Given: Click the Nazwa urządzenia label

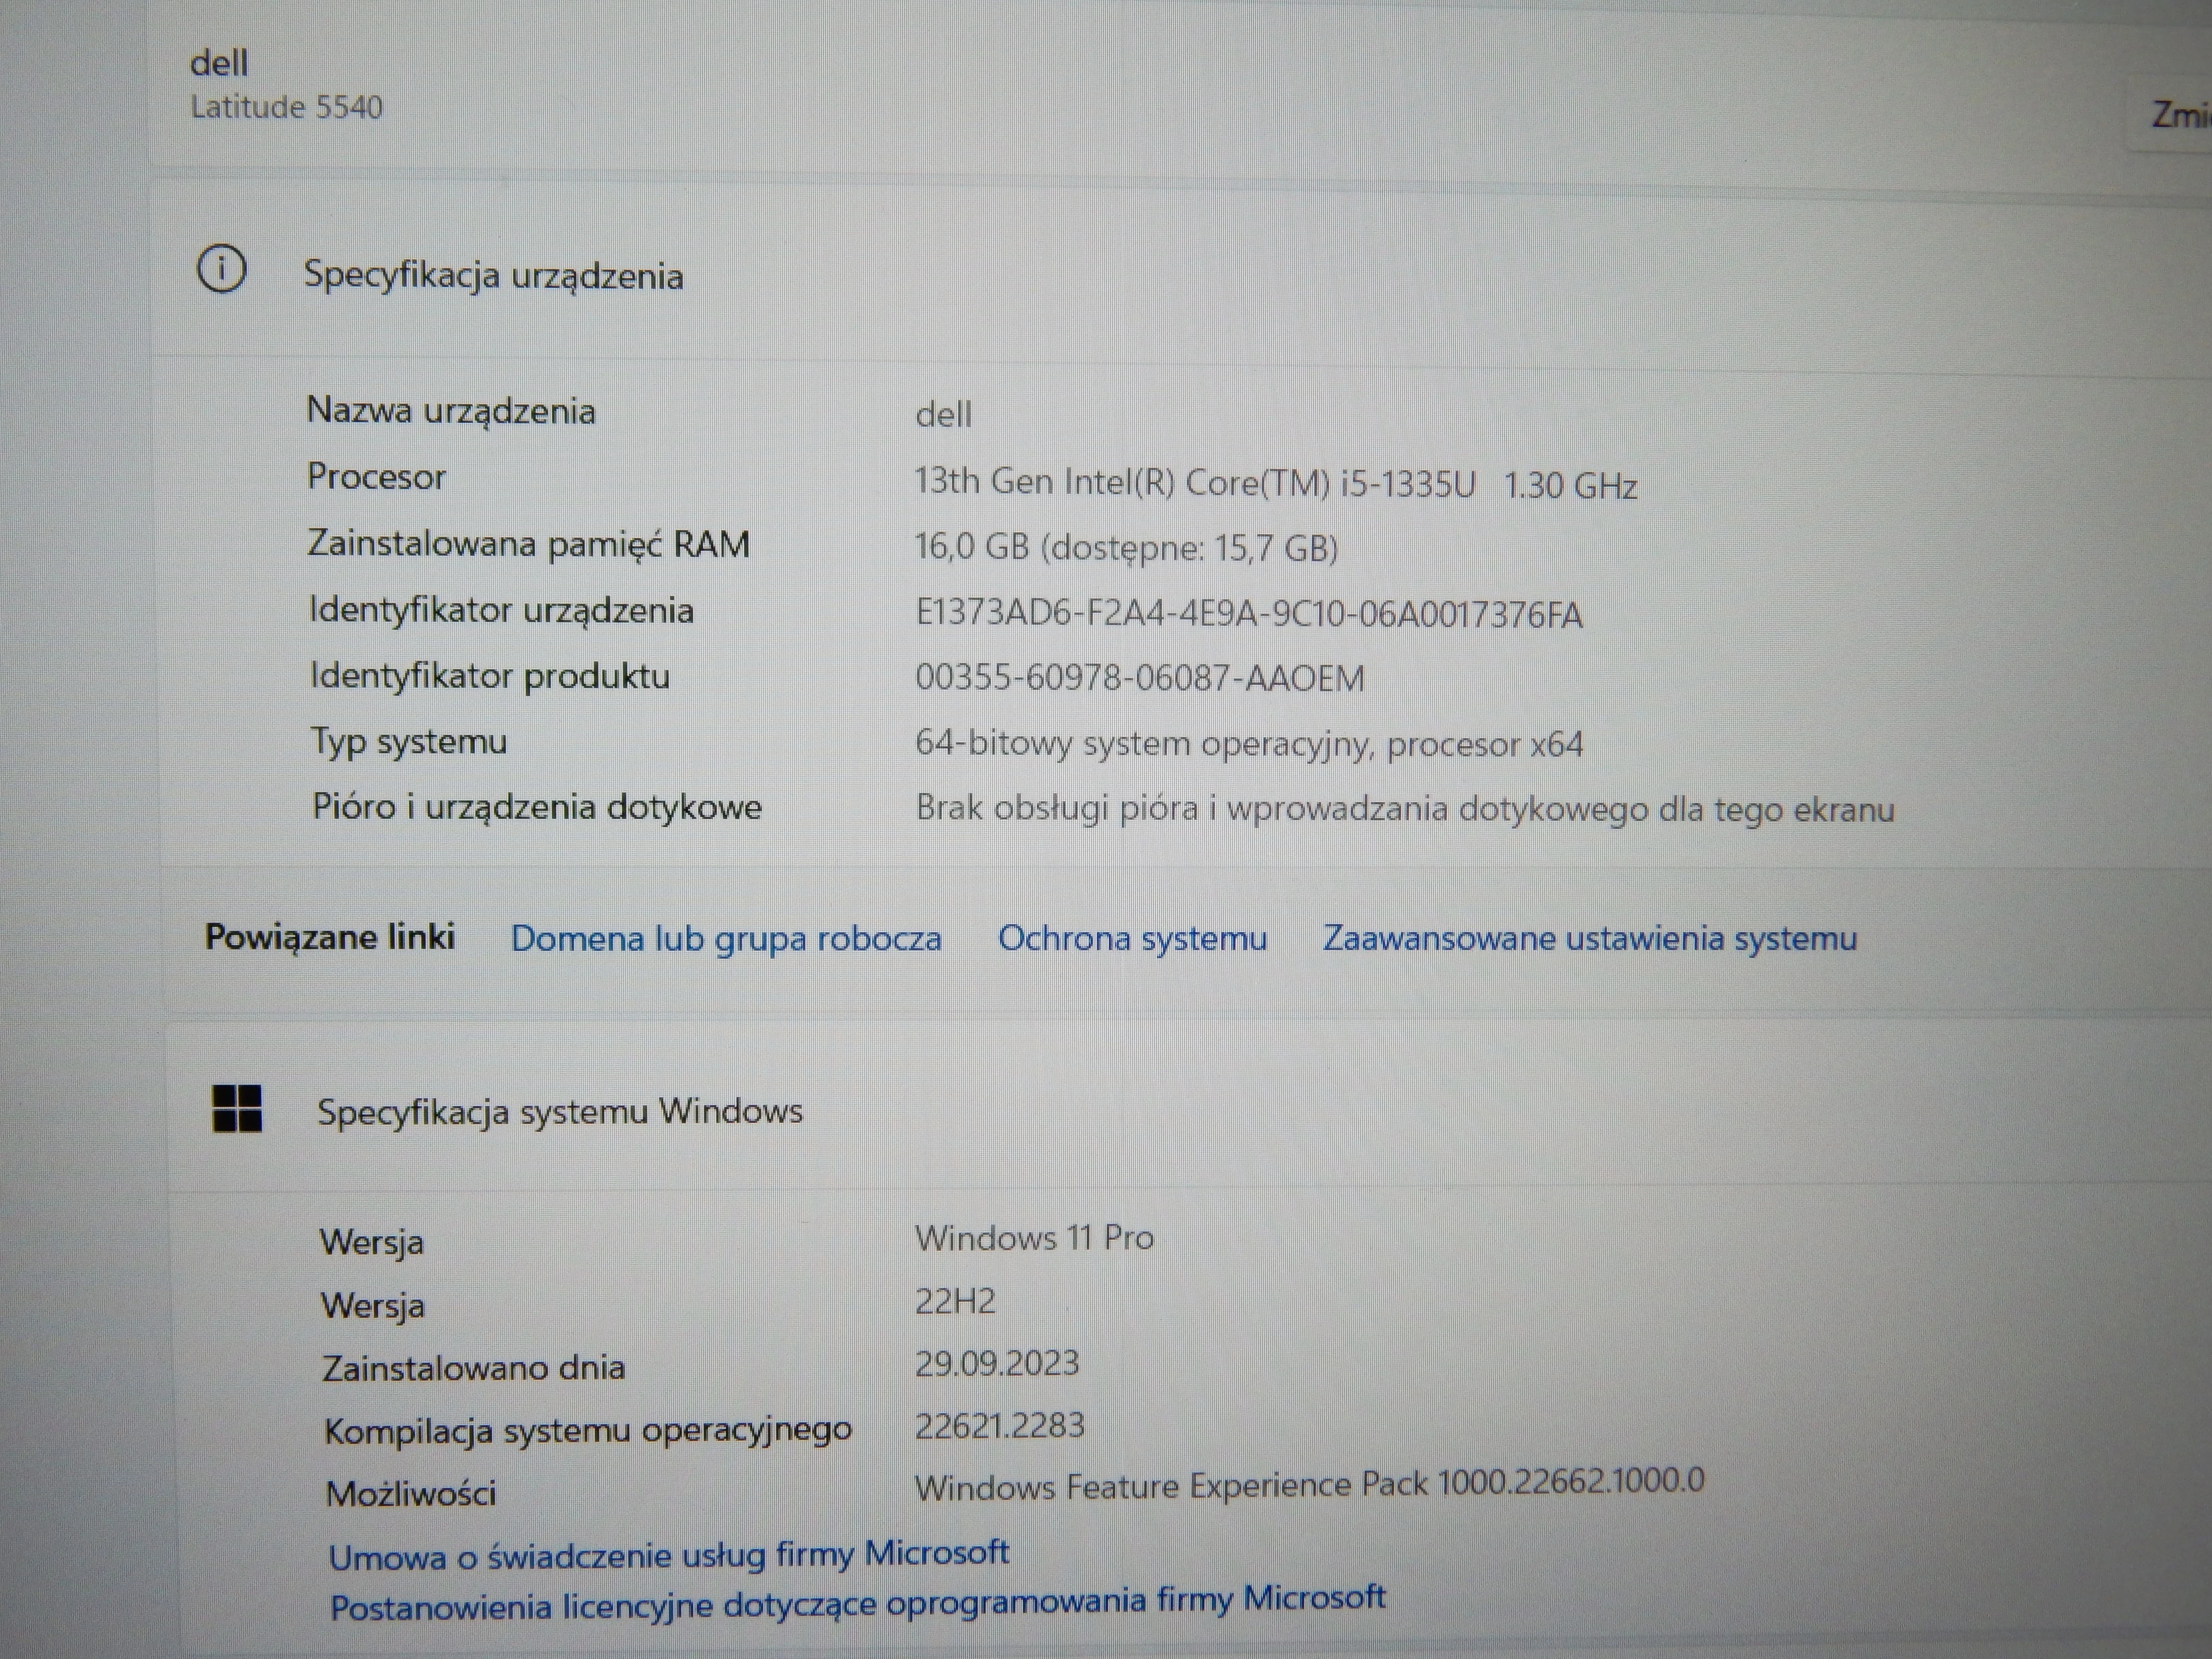Looking at the screenshot, I should 451,411.
